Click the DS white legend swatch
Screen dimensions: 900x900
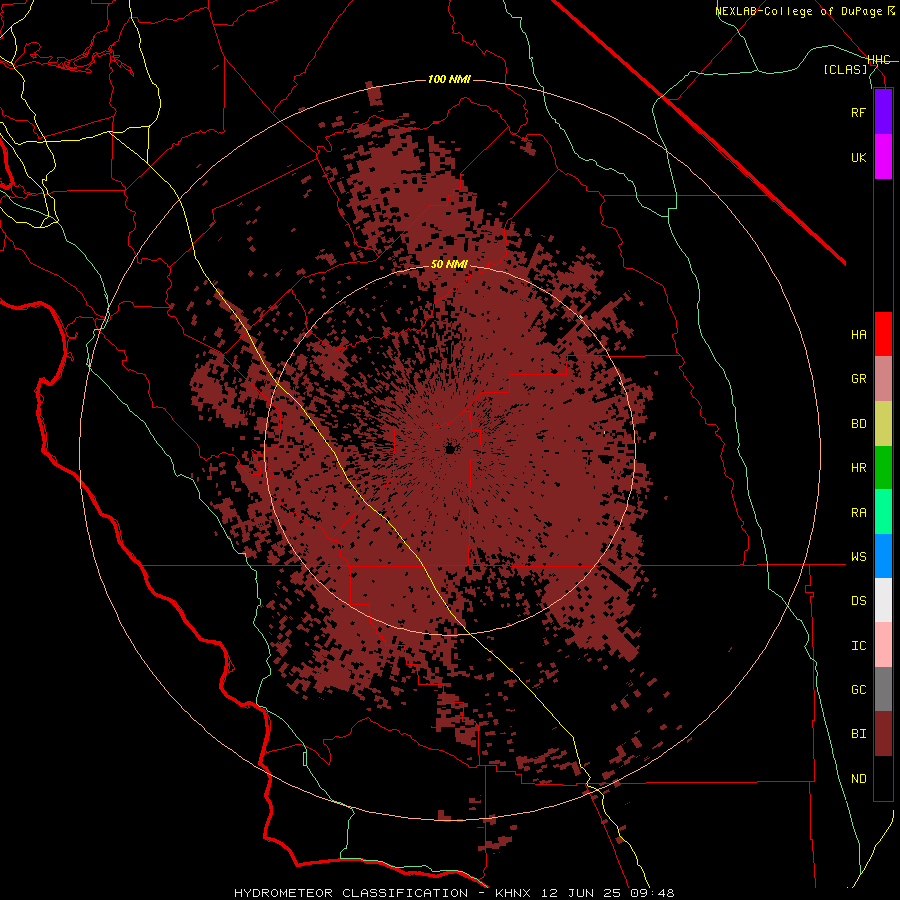click(883, 600)
